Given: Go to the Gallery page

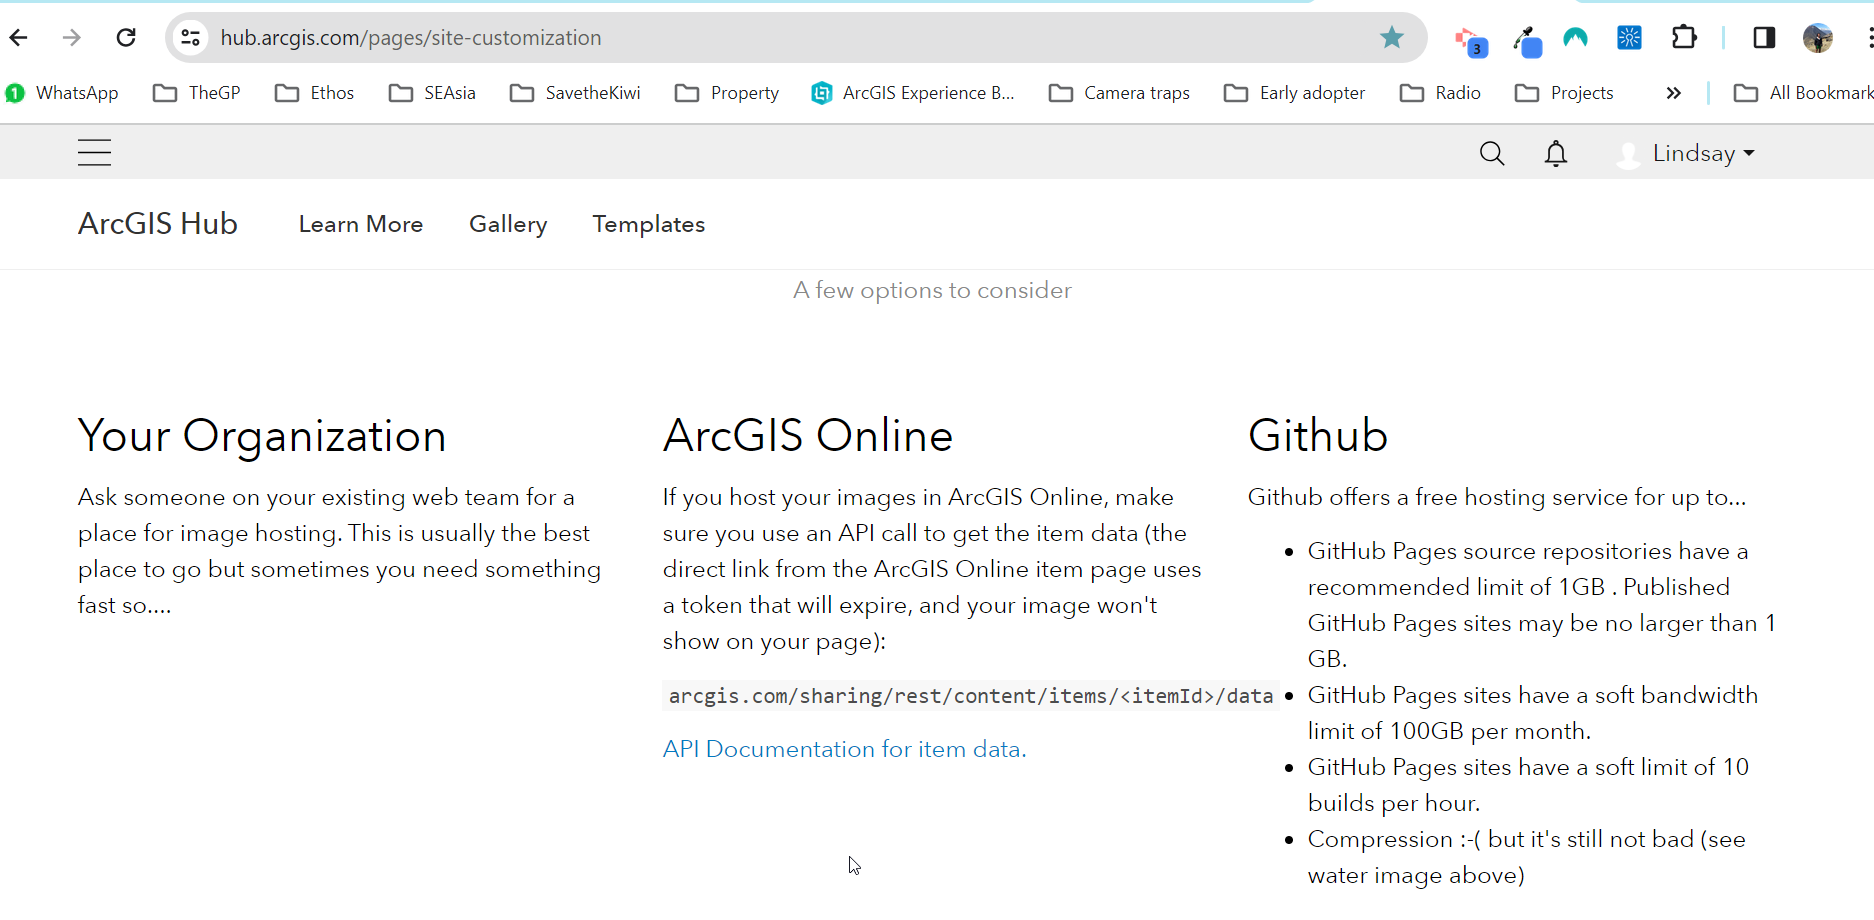Looking at the screenshot, I should (x=508, y=224).
